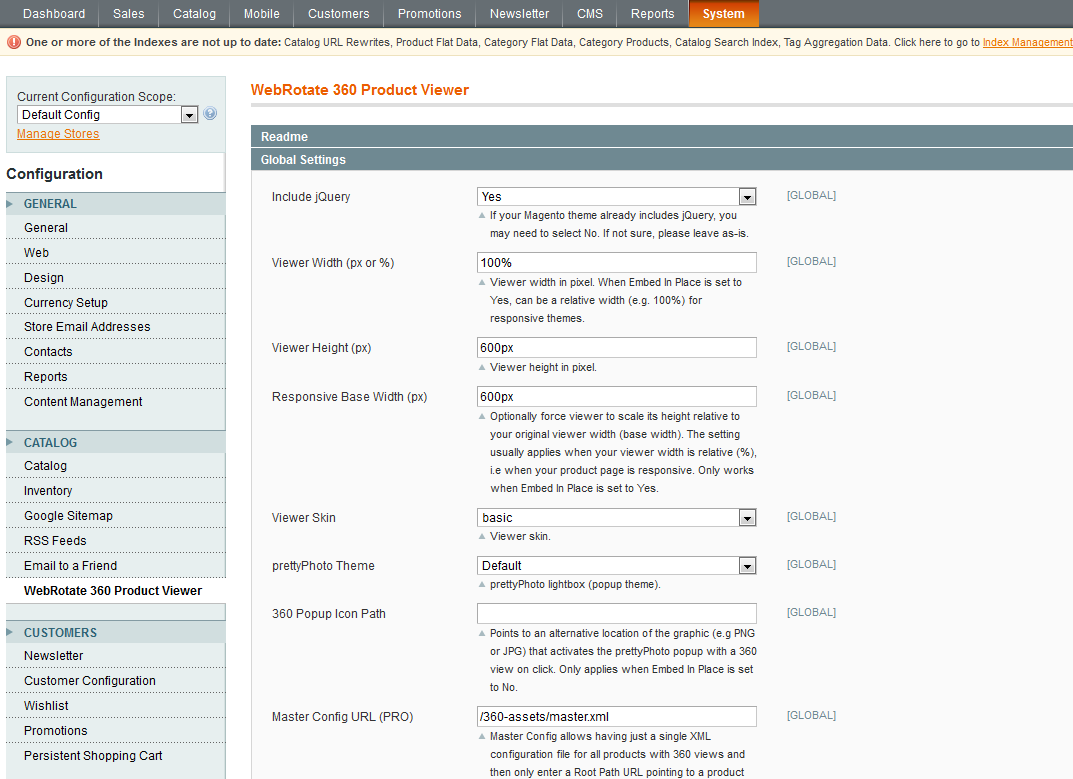Collapse the Global Settings section header

click(662, 159)
